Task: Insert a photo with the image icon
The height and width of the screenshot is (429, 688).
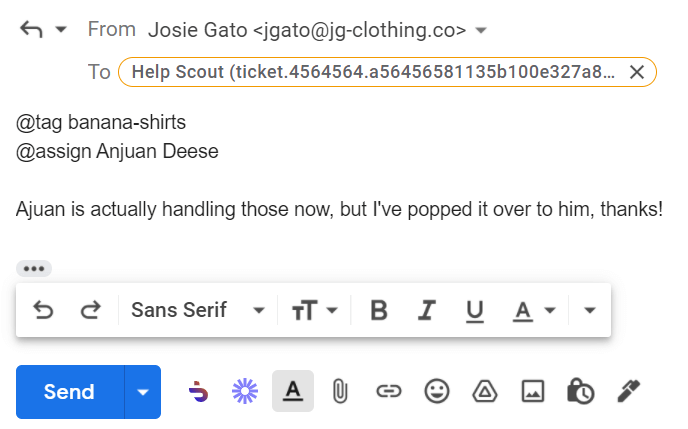Action: coord(532,392)
